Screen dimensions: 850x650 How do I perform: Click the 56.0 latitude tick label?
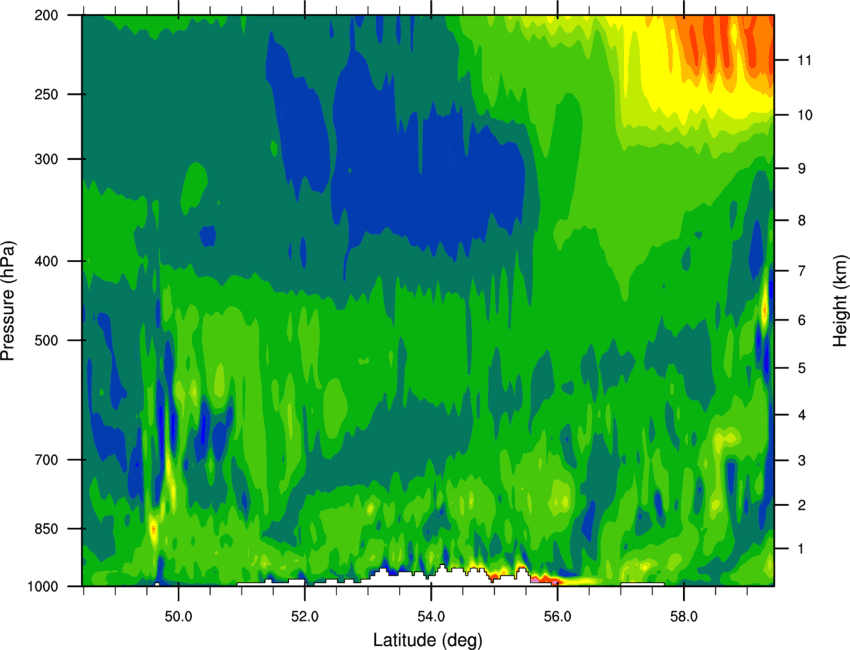[558, 616]
